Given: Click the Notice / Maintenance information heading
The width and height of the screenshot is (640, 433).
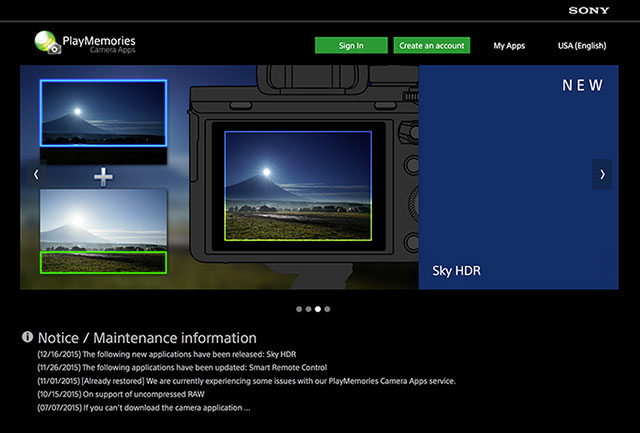Looking at the screenshot, I should click(x=147, y=338).
